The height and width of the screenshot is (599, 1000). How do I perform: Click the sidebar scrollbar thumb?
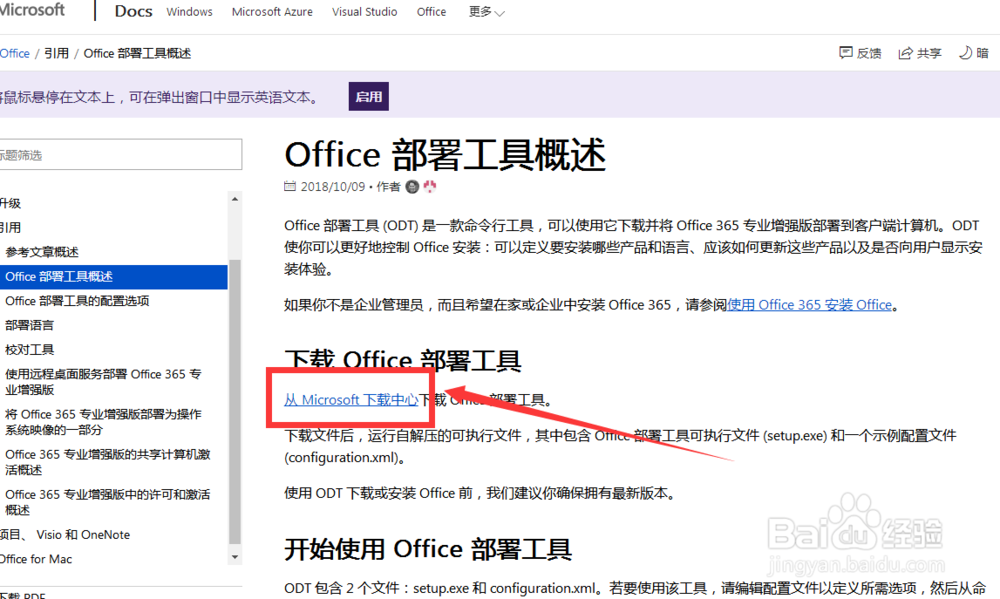235,402
